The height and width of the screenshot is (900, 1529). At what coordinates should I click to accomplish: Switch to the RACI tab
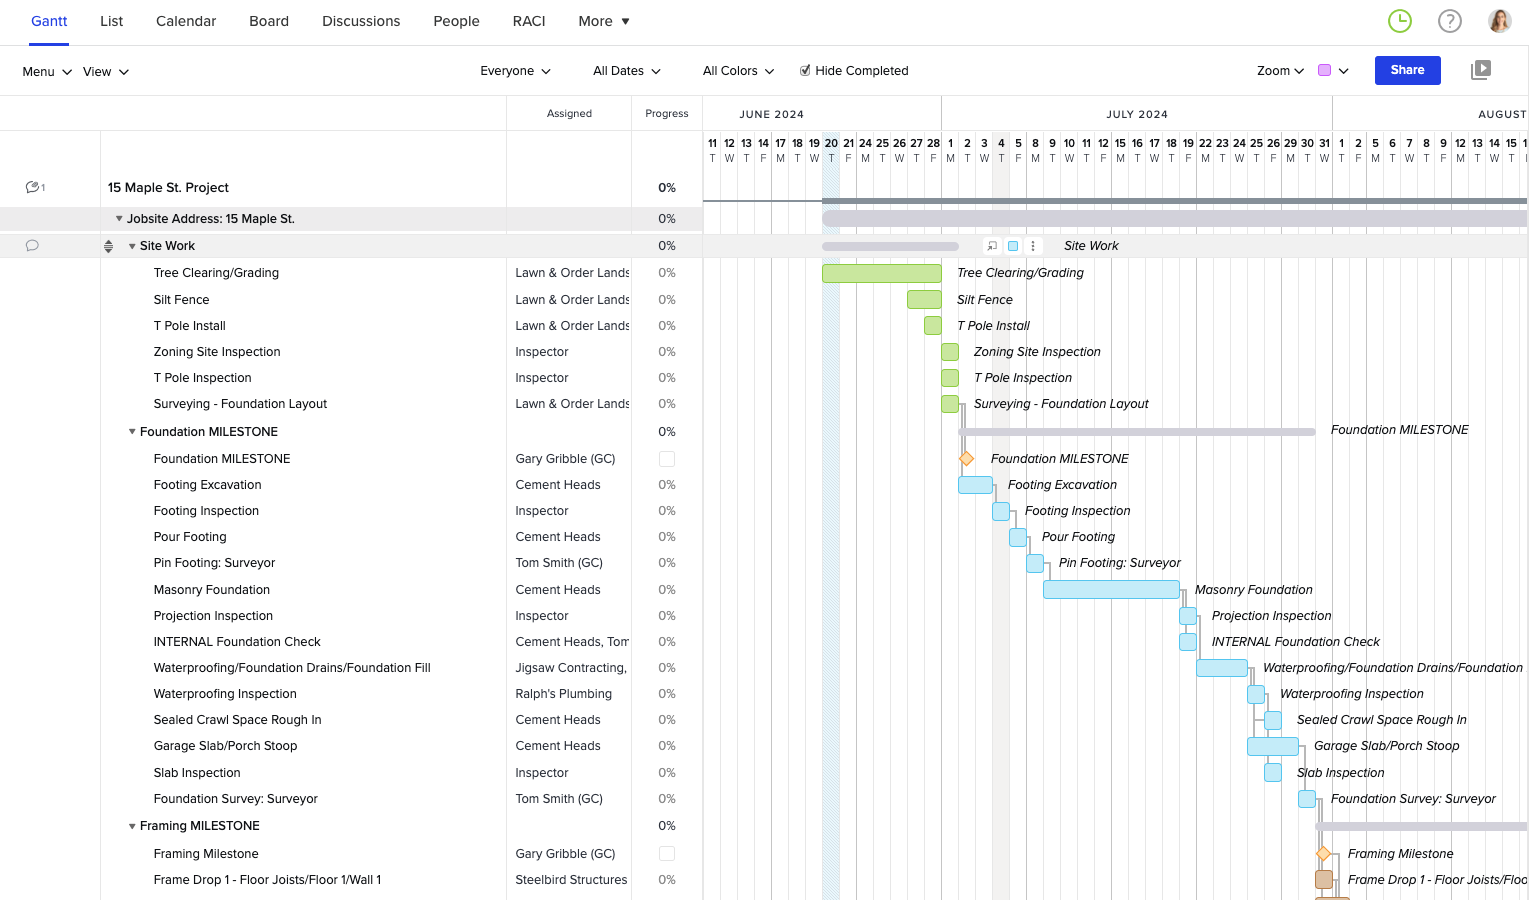click(529, 21)
